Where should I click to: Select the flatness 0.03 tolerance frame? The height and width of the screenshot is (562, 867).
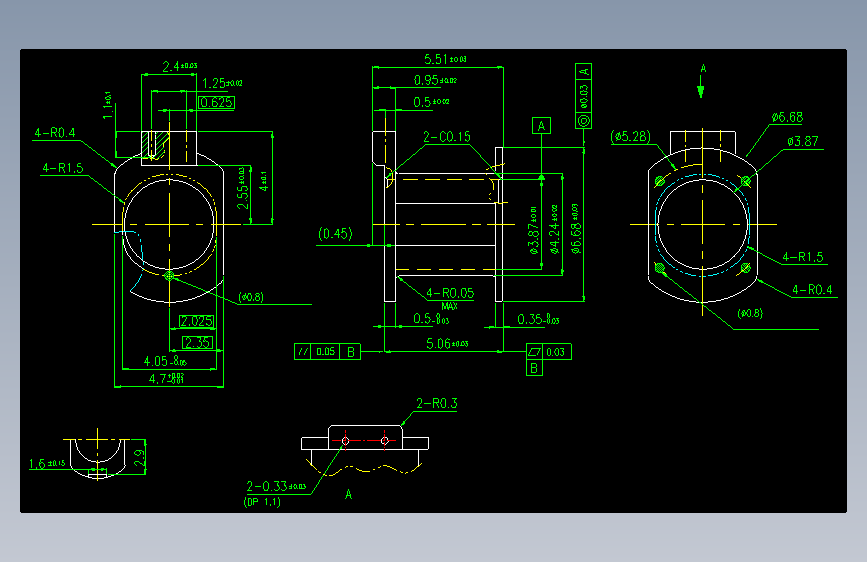point(549,352)
